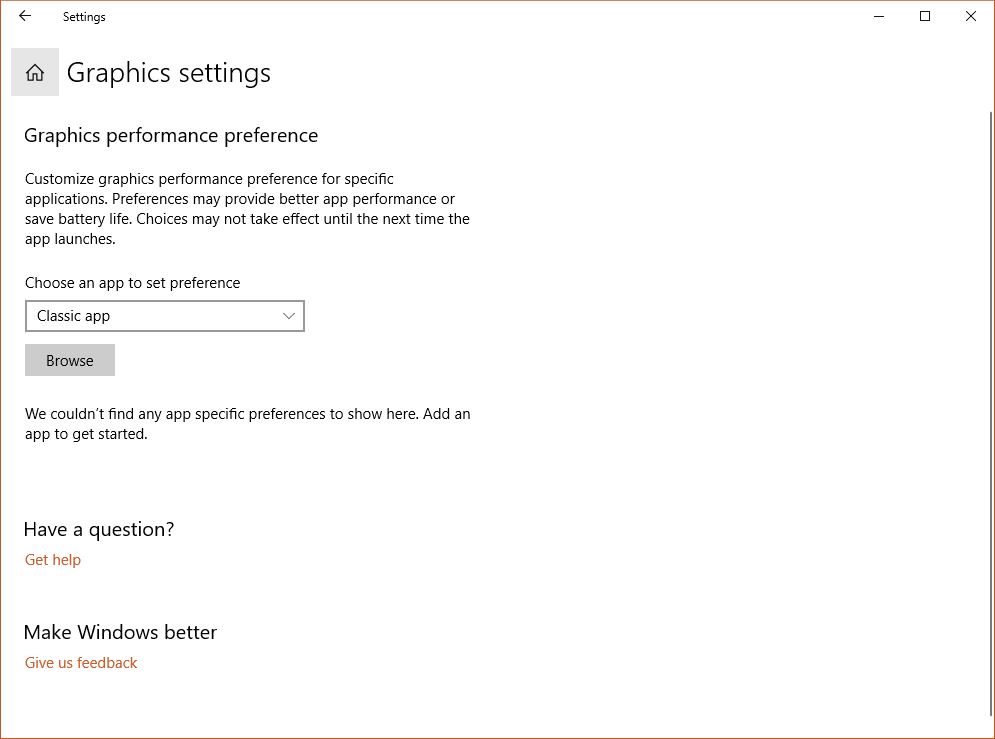Screen dimensions: 995x739
Task: Click the Make Windows better heading
Action: (121, 632)
